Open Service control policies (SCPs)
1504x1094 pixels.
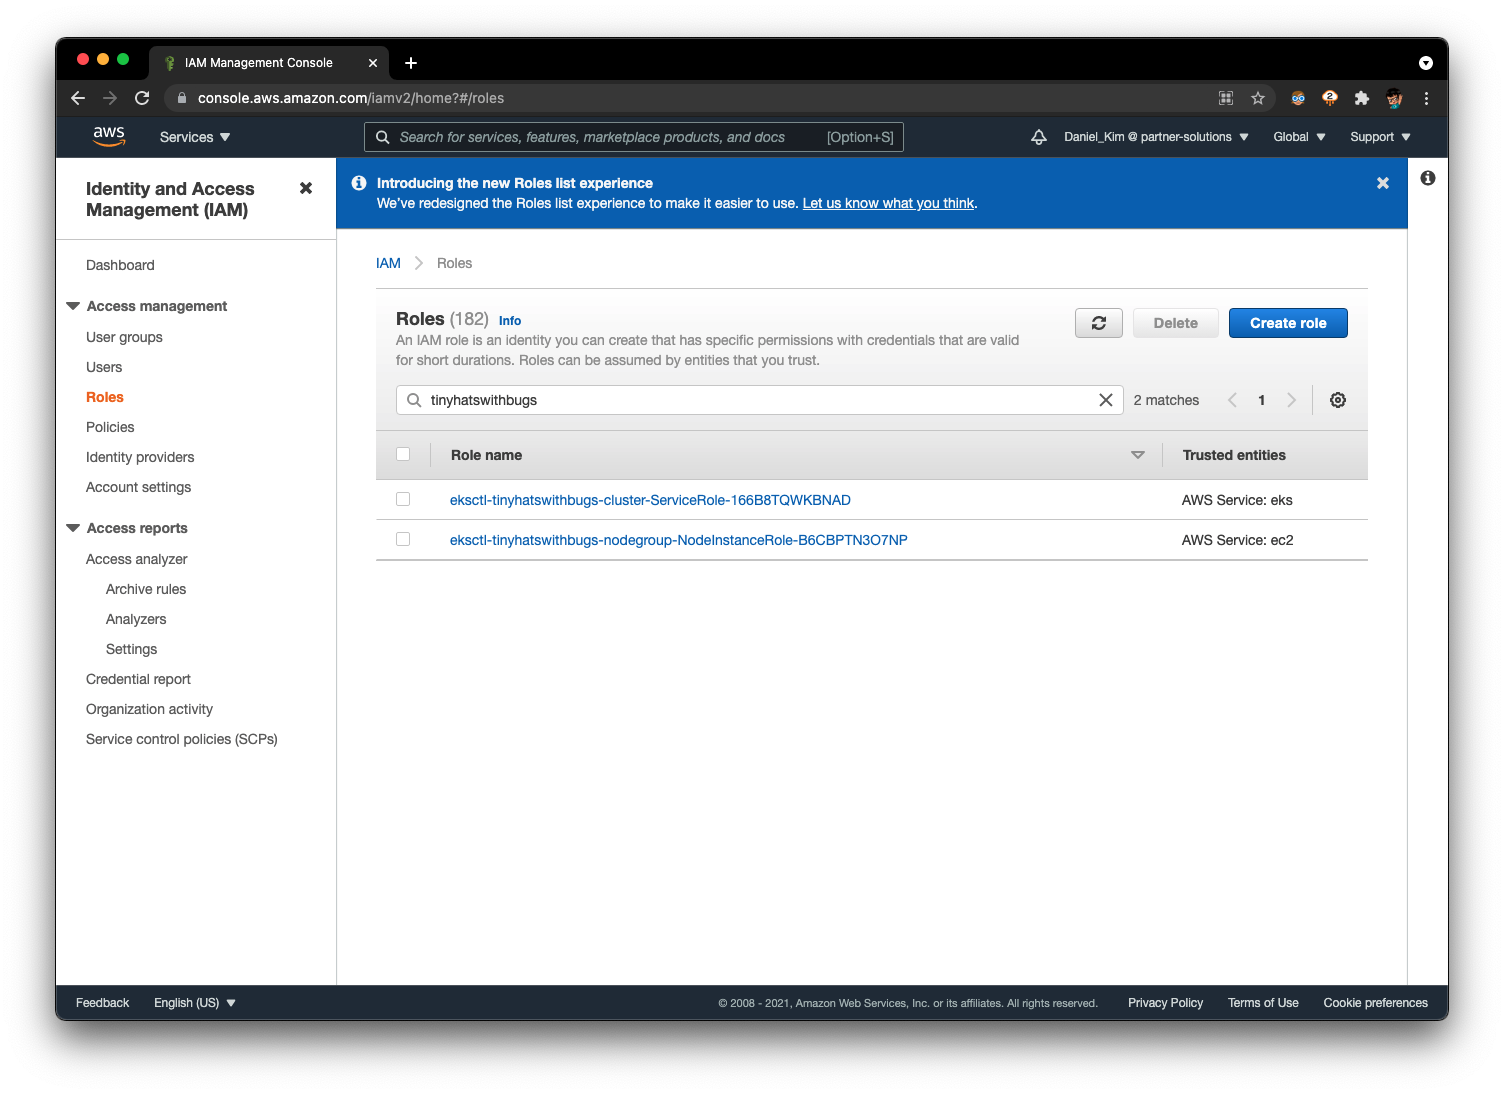coord(182,739)
